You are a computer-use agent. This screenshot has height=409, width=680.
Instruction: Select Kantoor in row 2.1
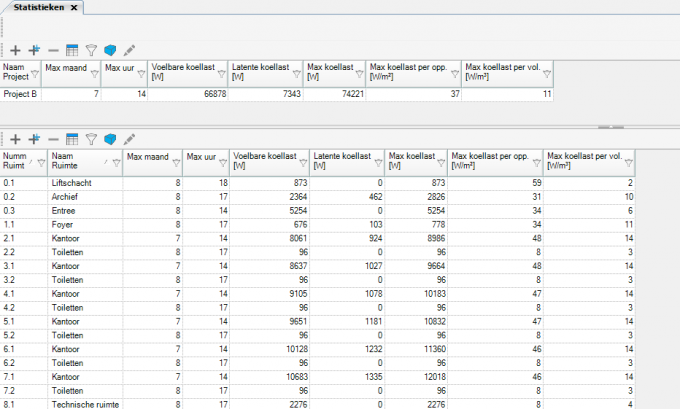(x=65, y=239)
